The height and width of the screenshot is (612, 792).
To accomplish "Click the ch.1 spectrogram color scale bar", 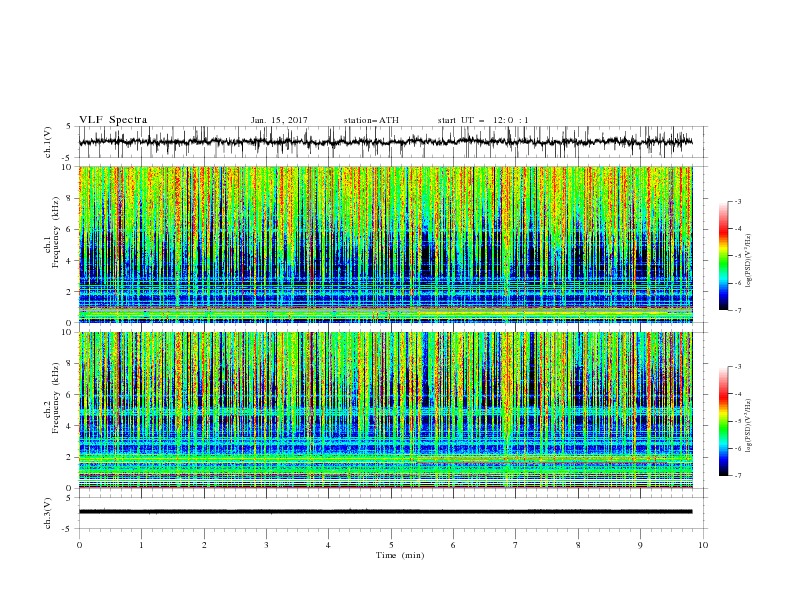I will coord(723,256).
